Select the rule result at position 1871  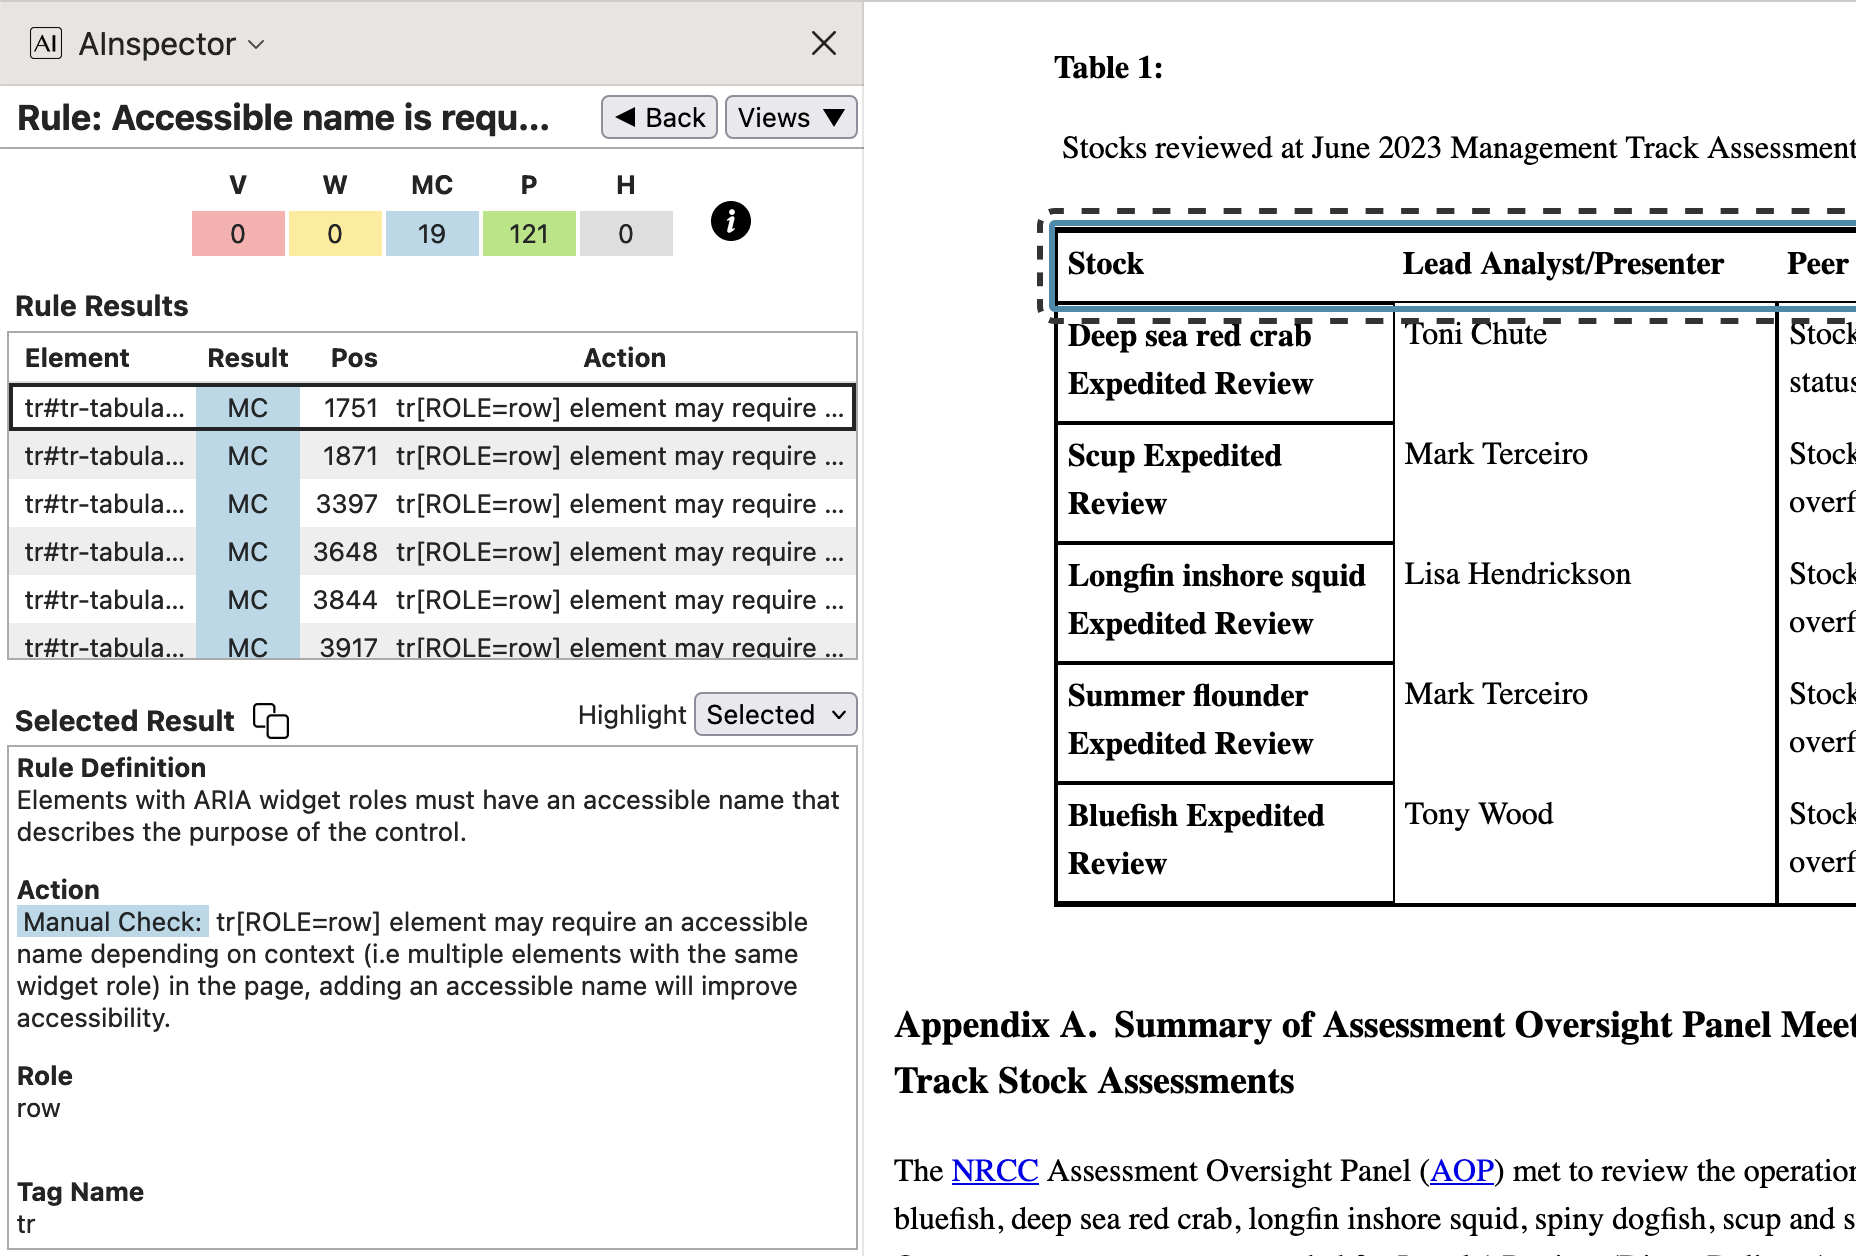[x=432, y=456]
